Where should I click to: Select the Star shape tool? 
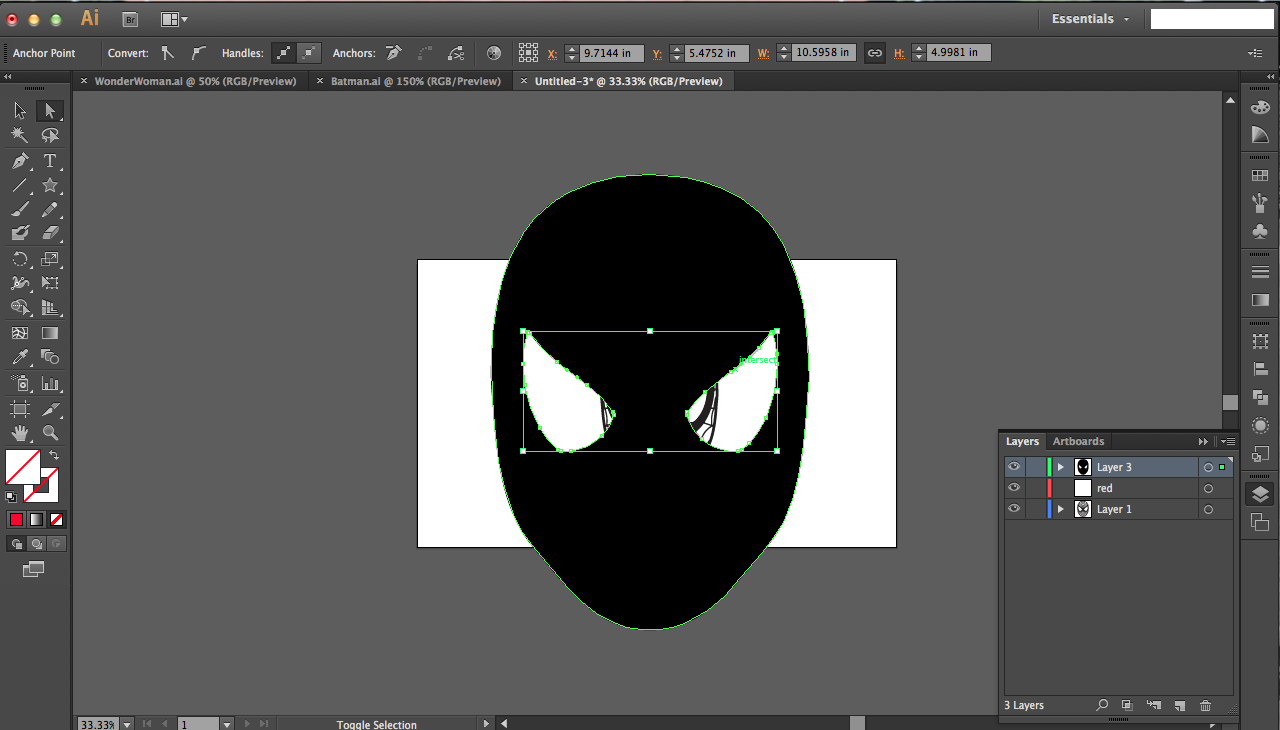[x=49, y=186]
